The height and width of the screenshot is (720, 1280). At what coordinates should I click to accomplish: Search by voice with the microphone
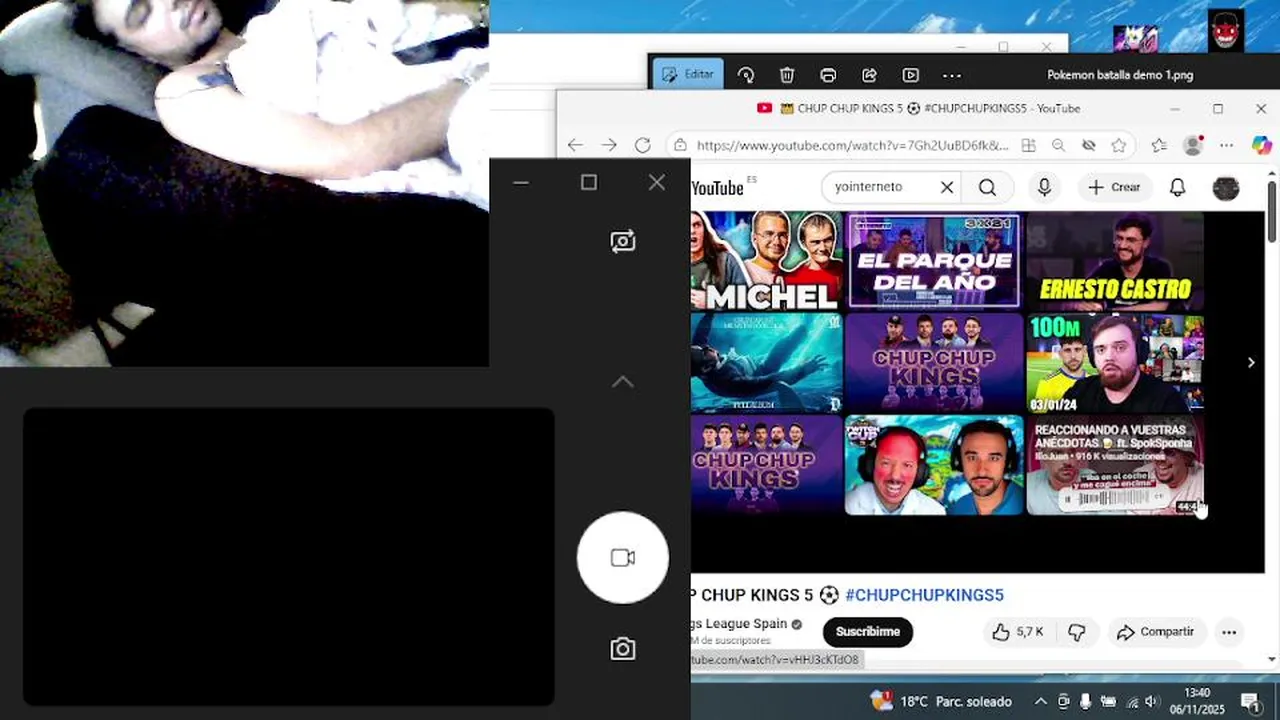coord(1044,187)
